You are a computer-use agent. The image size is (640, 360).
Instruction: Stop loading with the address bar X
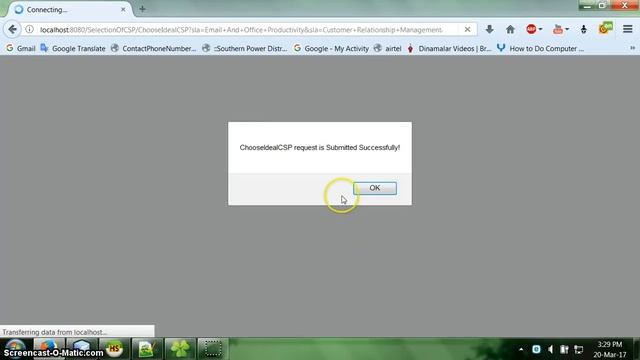(x=467, y=29)
